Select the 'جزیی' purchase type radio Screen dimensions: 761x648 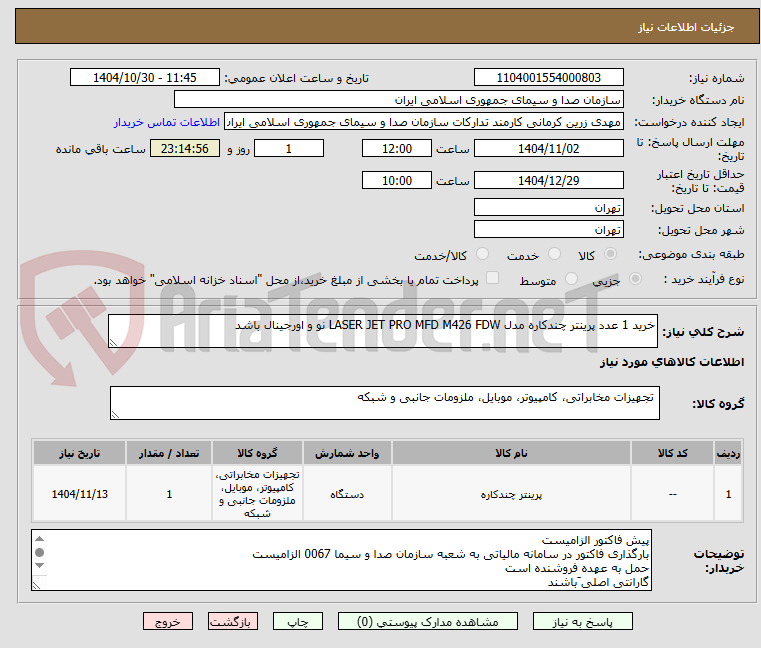pos(635,279)
